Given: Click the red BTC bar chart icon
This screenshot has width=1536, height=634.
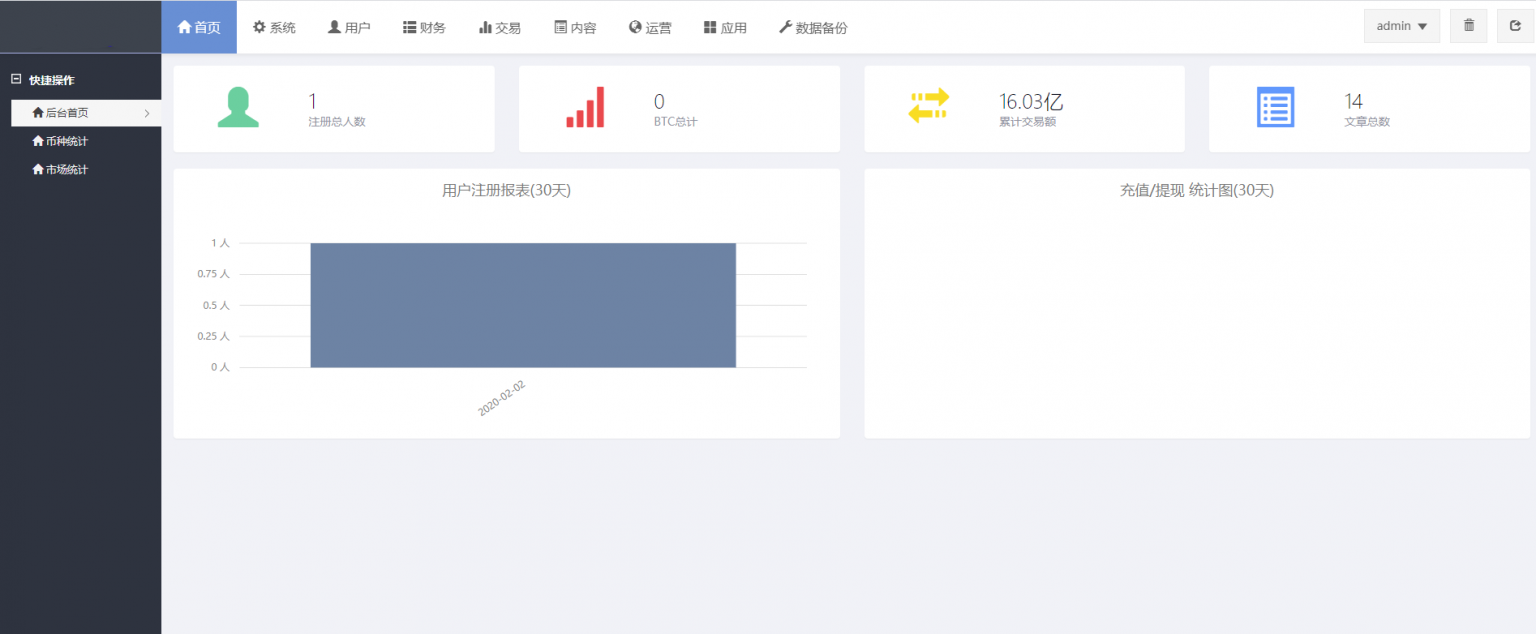Looking at the screenshot, I should pyautogui.click(x=585, y=108).
